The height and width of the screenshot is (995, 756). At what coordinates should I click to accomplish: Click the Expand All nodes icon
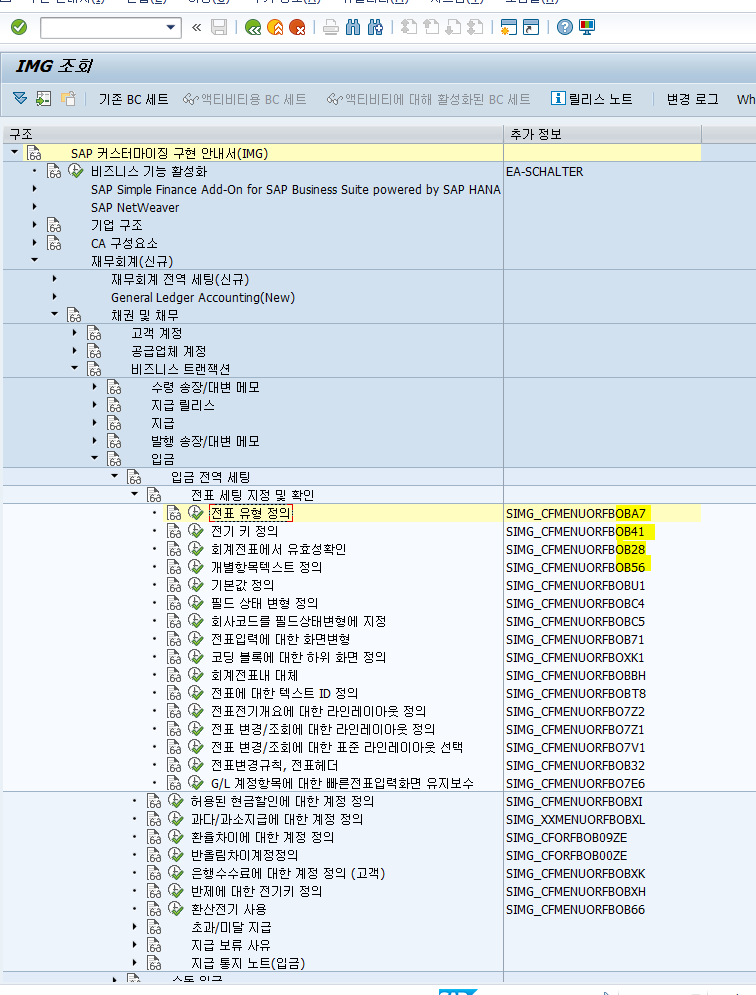[20, 98]
